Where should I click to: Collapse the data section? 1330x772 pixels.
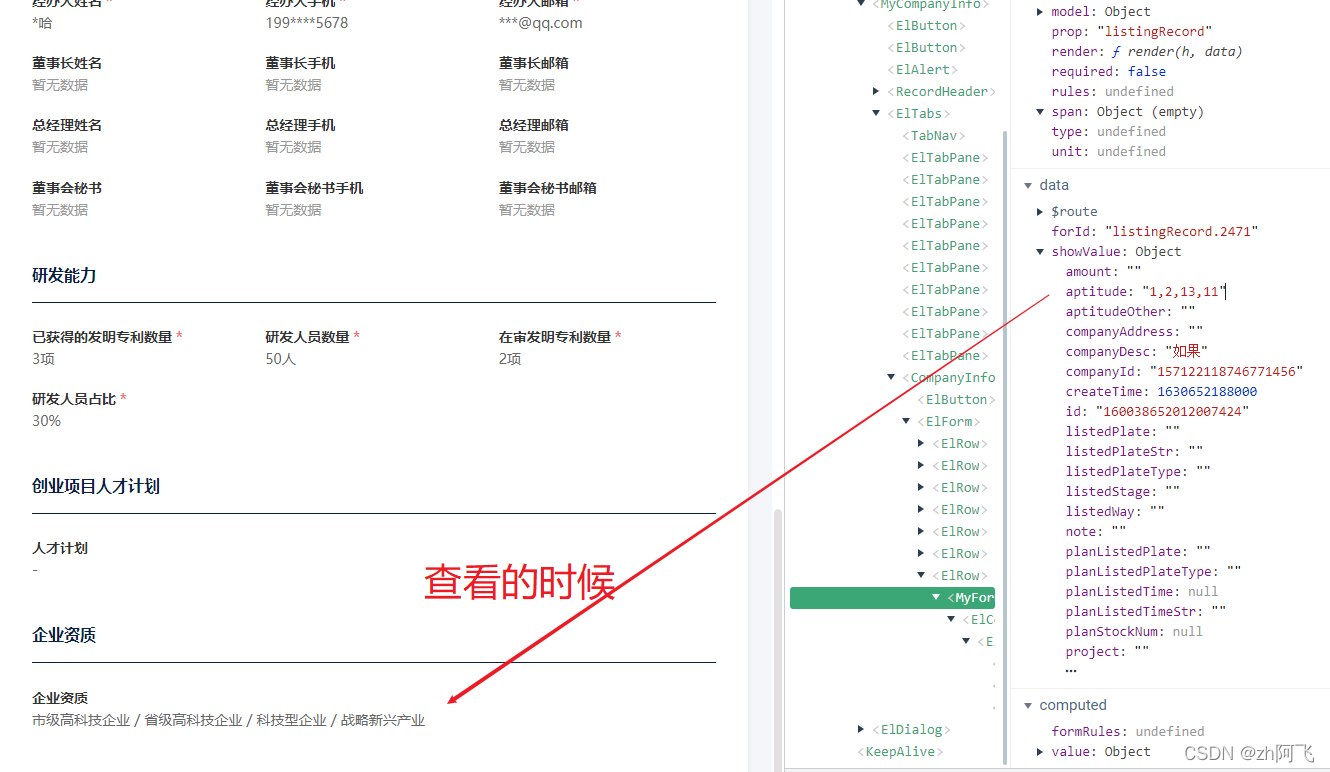point(1027,185)
